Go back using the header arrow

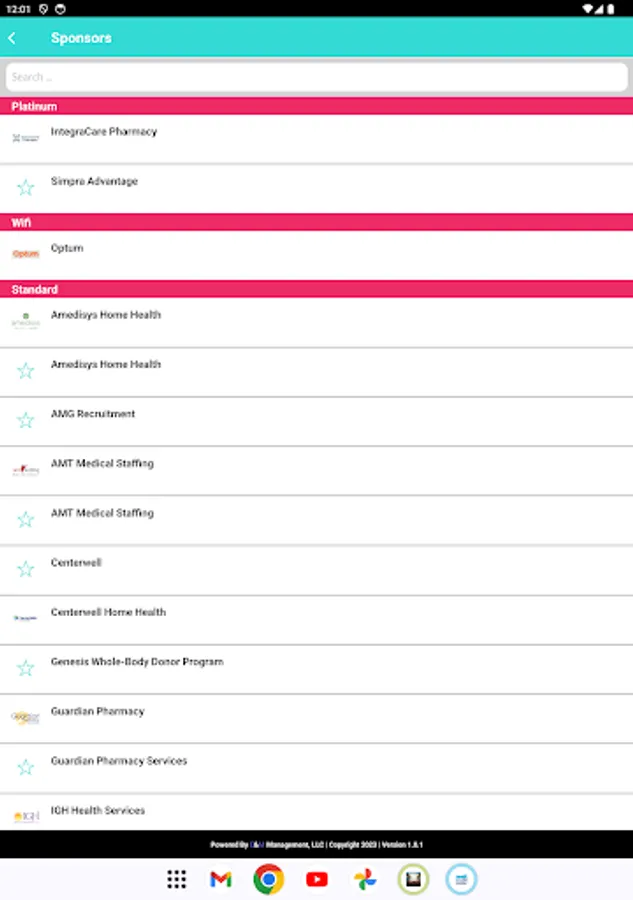(x=12, y=38)
